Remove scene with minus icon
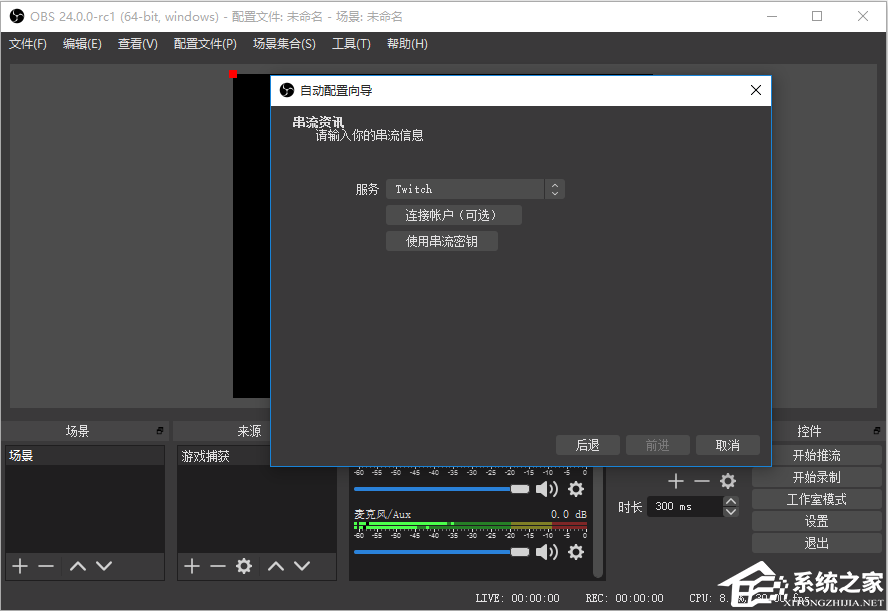Screen dimensions: 888x611 tap(46, 566)
